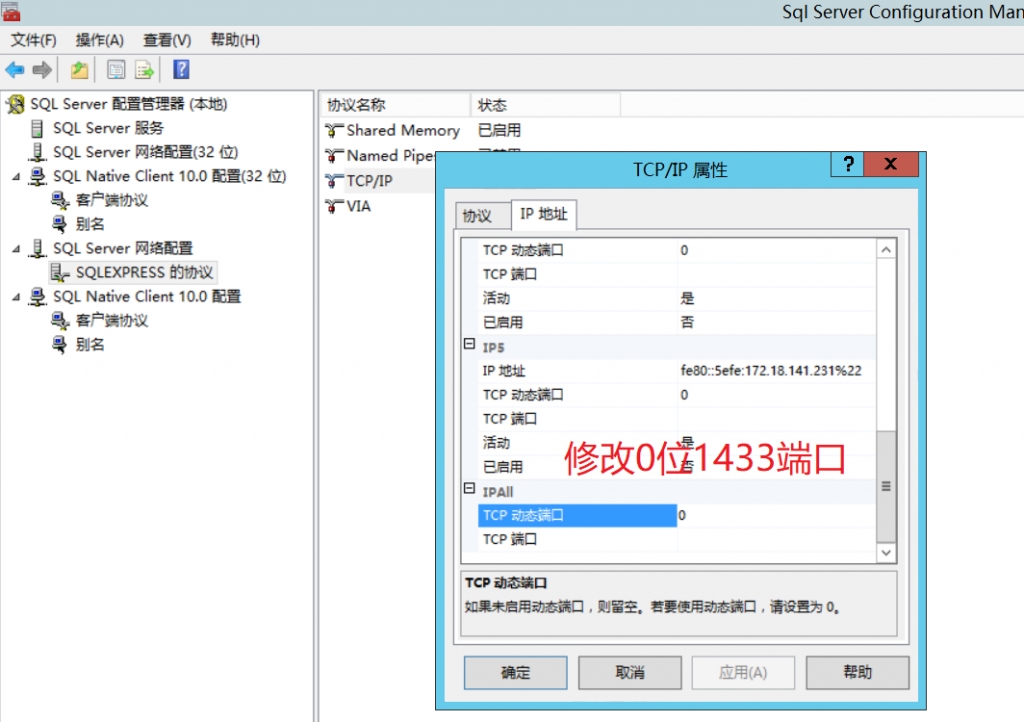Click the IP5 IP 地址 value fe80::5efe:172.18.141.231%22
This screenshot has height=722, width=1024.
click(x=771, y=371)
